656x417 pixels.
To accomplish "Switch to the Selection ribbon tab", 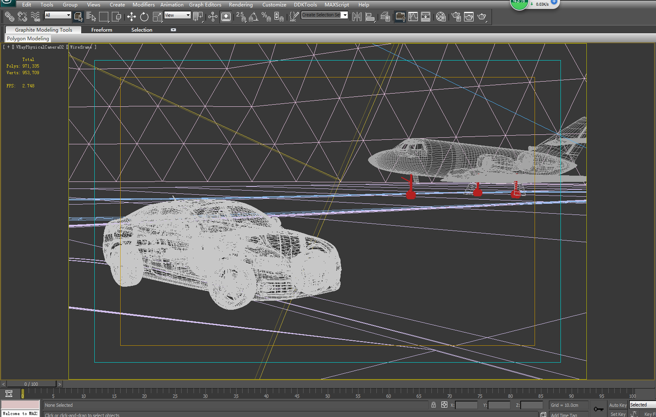I will point(142,30).
